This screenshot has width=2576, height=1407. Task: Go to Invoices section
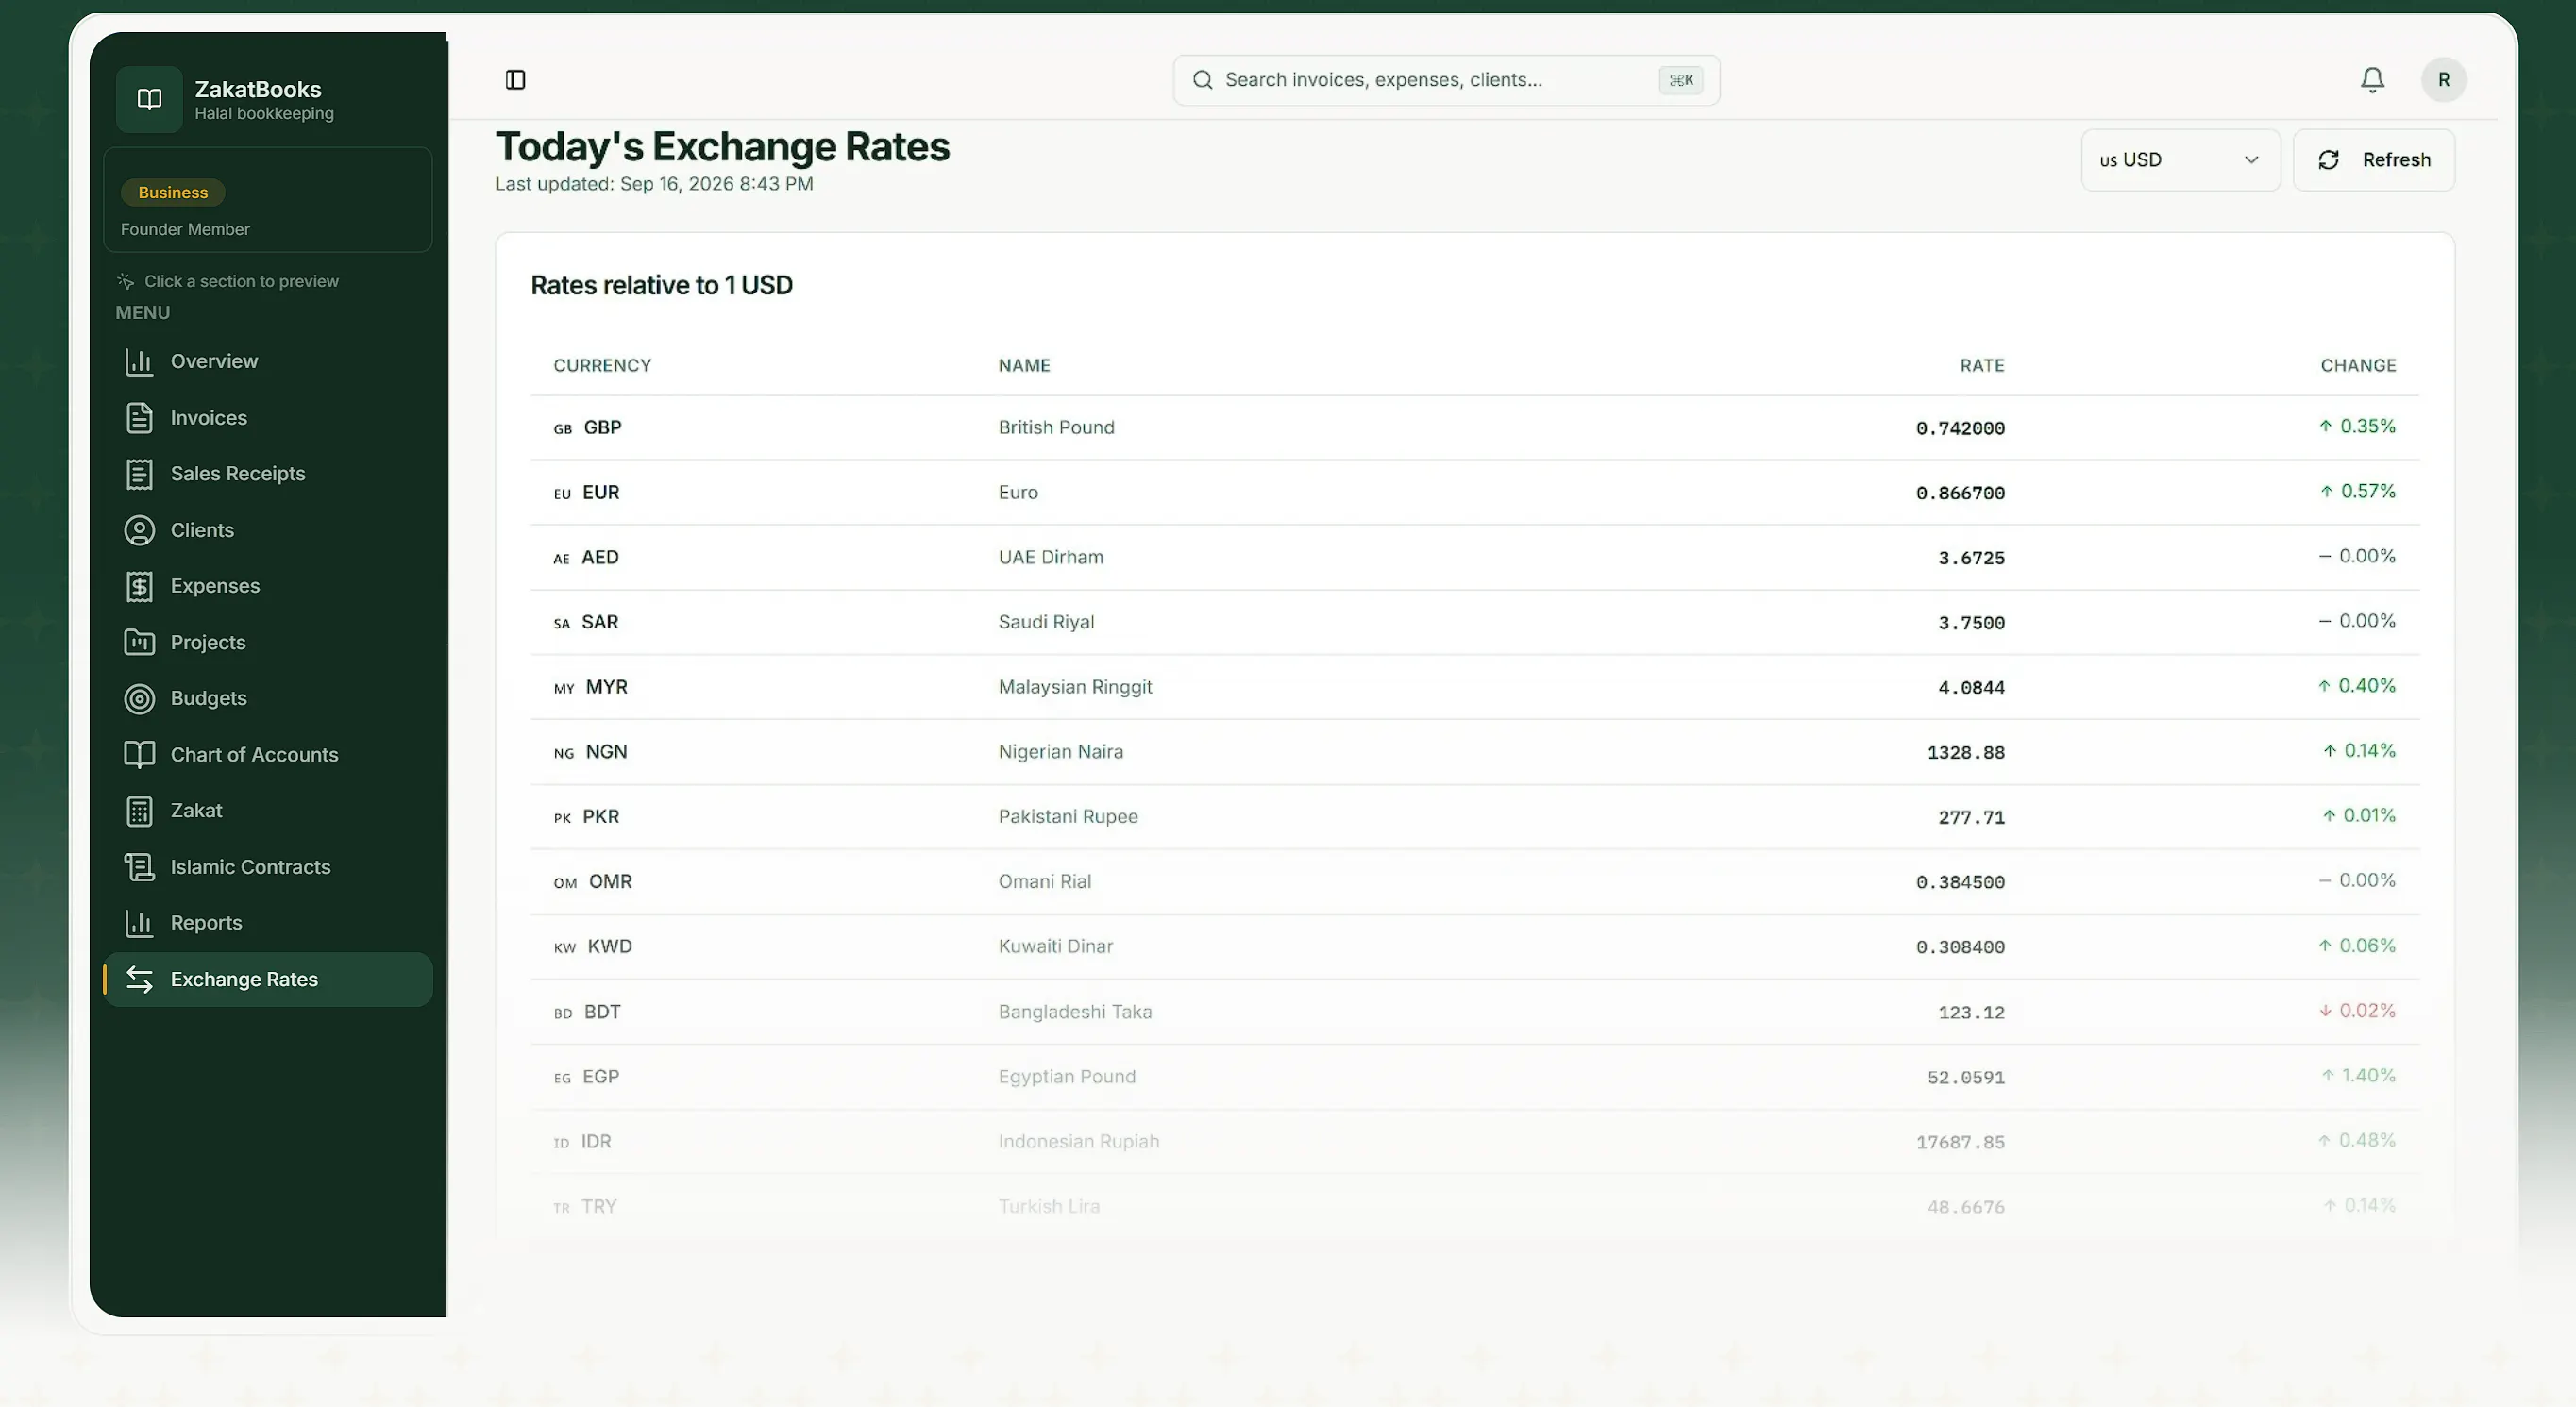267,417
